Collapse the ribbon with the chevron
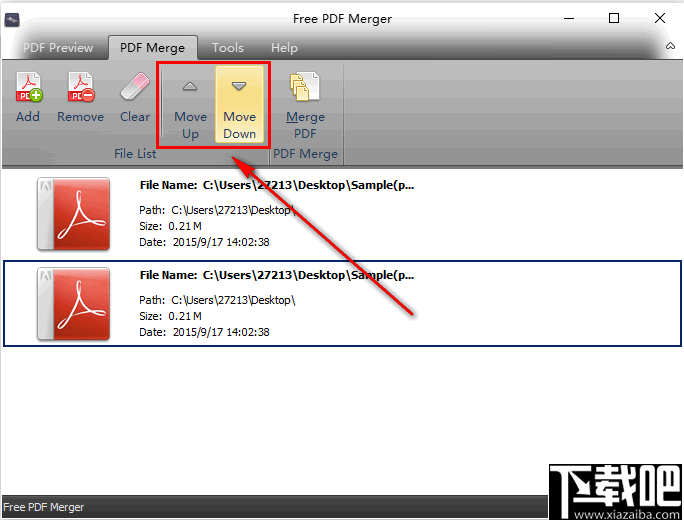Image resolution: width=684 pixels, height=520 pixels. [x=670, y=46]
